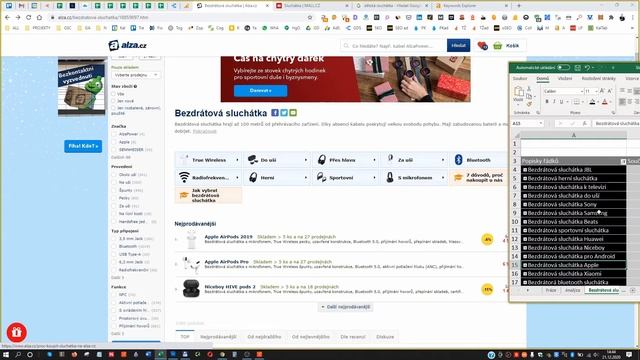
Task: Expand the Sportovní category tile
Action: coord(346,178)
